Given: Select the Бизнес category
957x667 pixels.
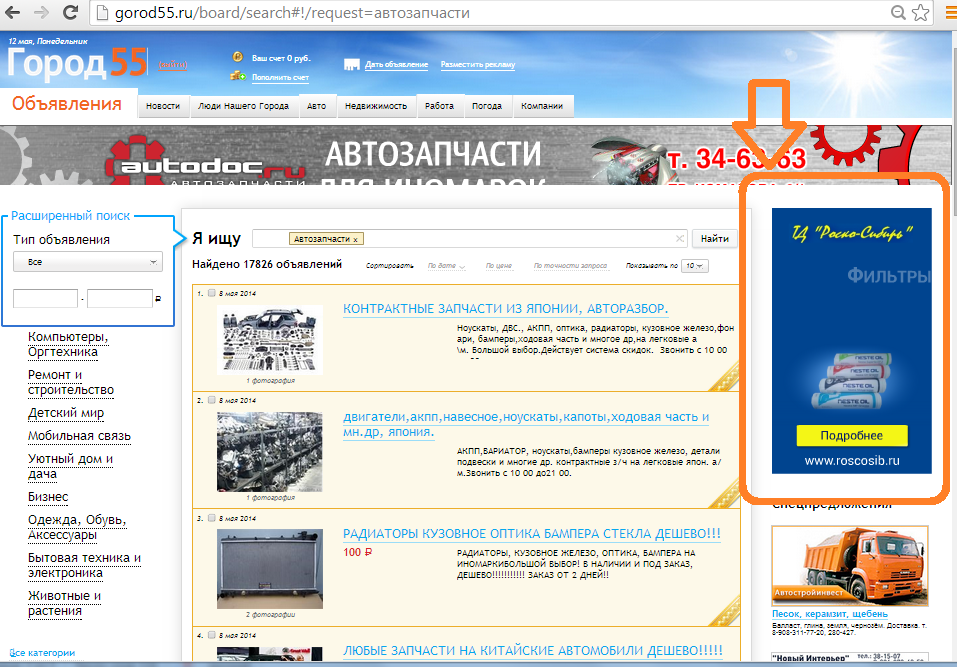Looking at the screenshot, I should pyautogui.click(x=48, y=497).
